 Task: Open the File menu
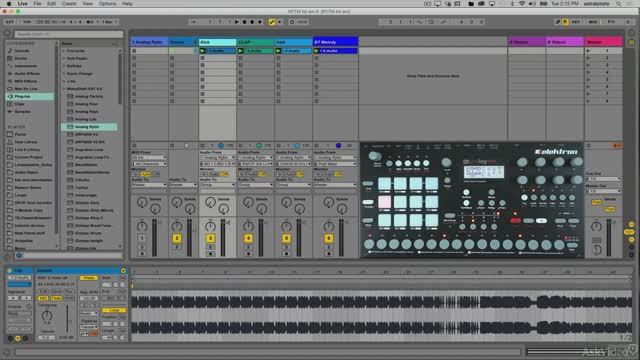(x=37, y=4)
